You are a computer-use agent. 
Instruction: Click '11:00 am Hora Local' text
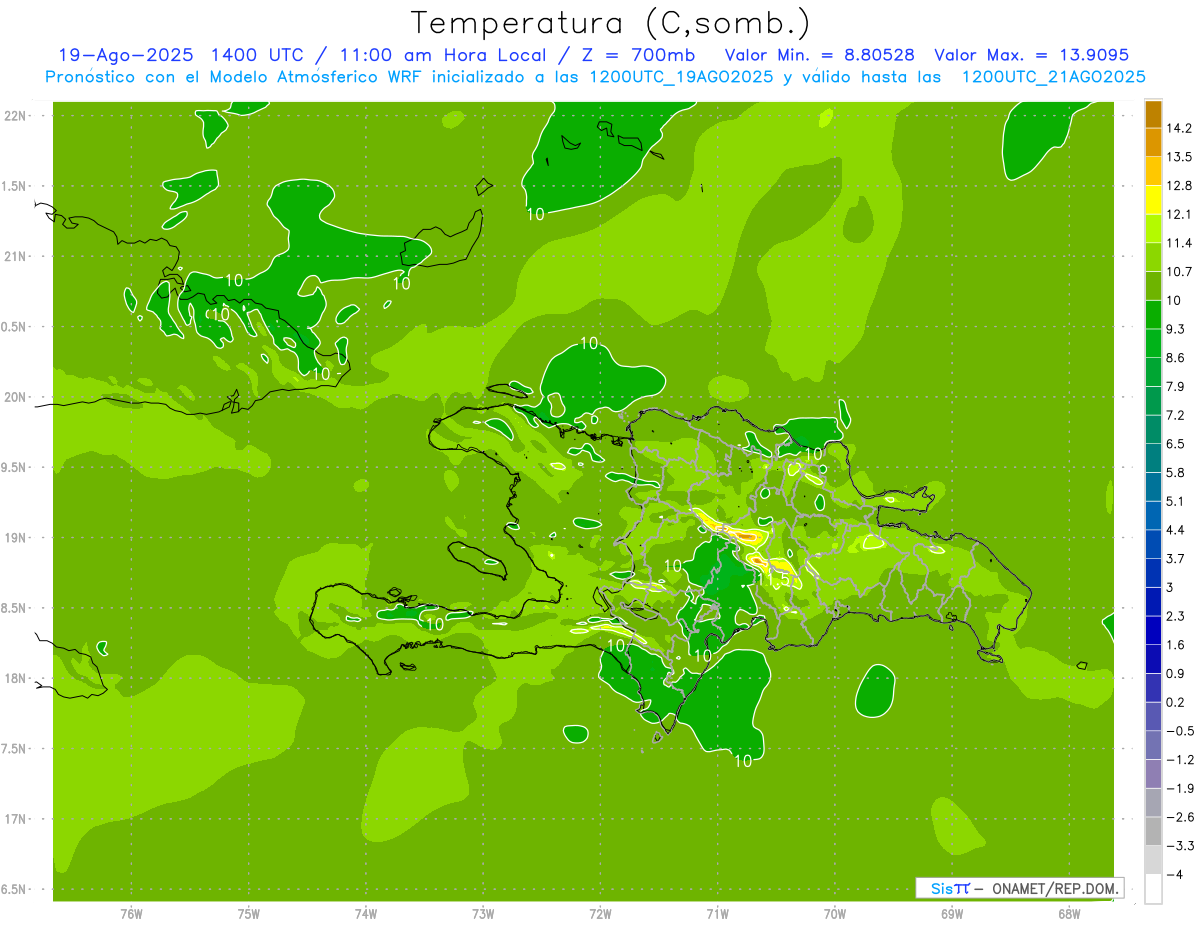(435, 55)
